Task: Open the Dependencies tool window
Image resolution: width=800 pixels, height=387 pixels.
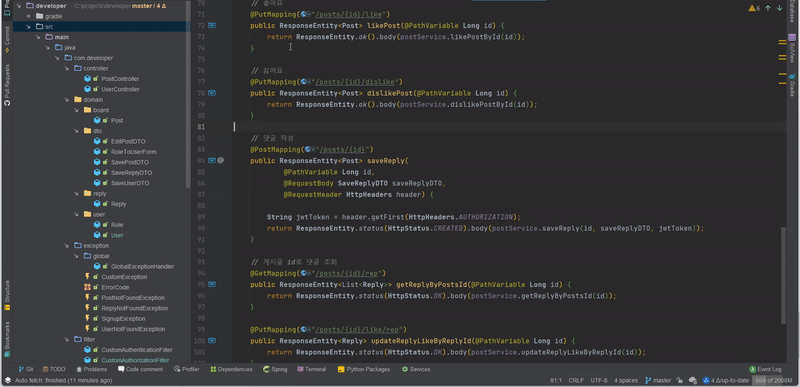Action: point(231,369)
